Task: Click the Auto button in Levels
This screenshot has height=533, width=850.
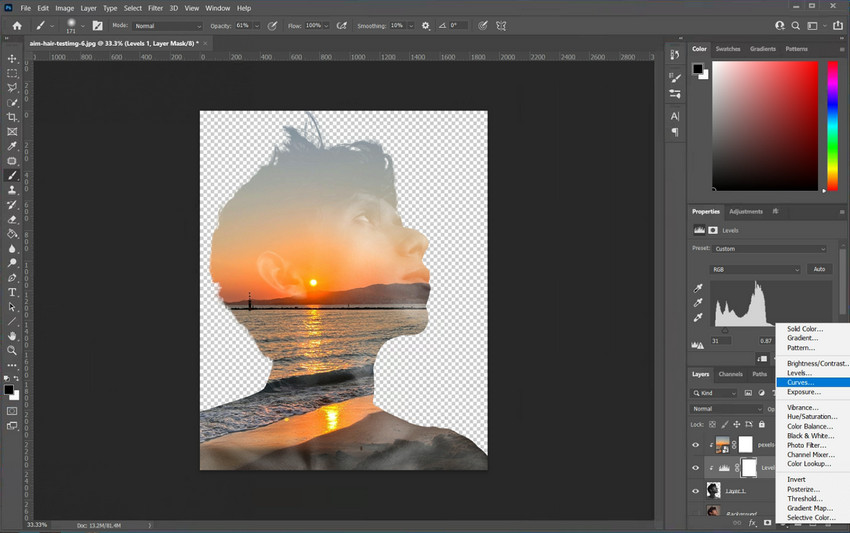Action: click(819, 269)
